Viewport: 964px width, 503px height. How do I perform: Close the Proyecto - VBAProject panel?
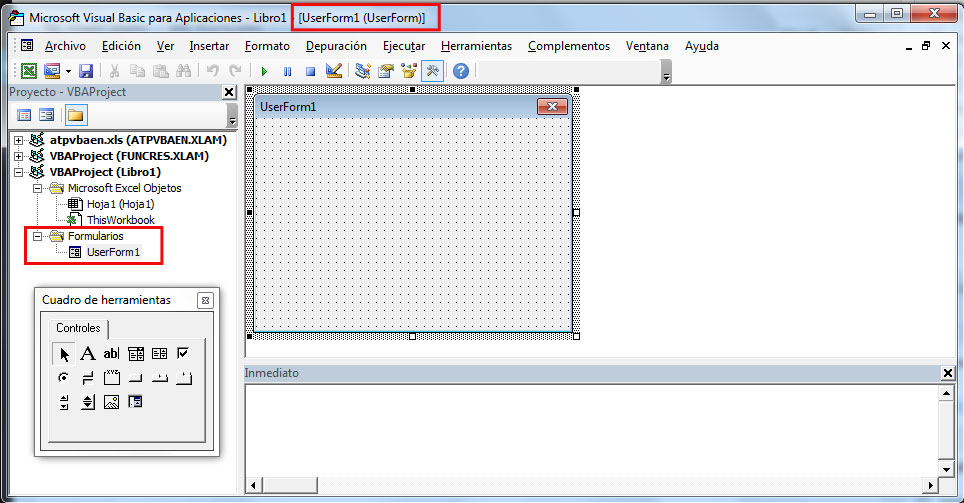pyautogui.click(x=229, y=92)
